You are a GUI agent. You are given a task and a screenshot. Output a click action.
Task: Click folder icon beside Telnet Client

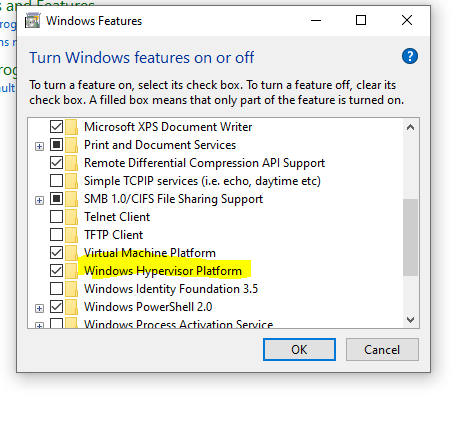point(71,217)
